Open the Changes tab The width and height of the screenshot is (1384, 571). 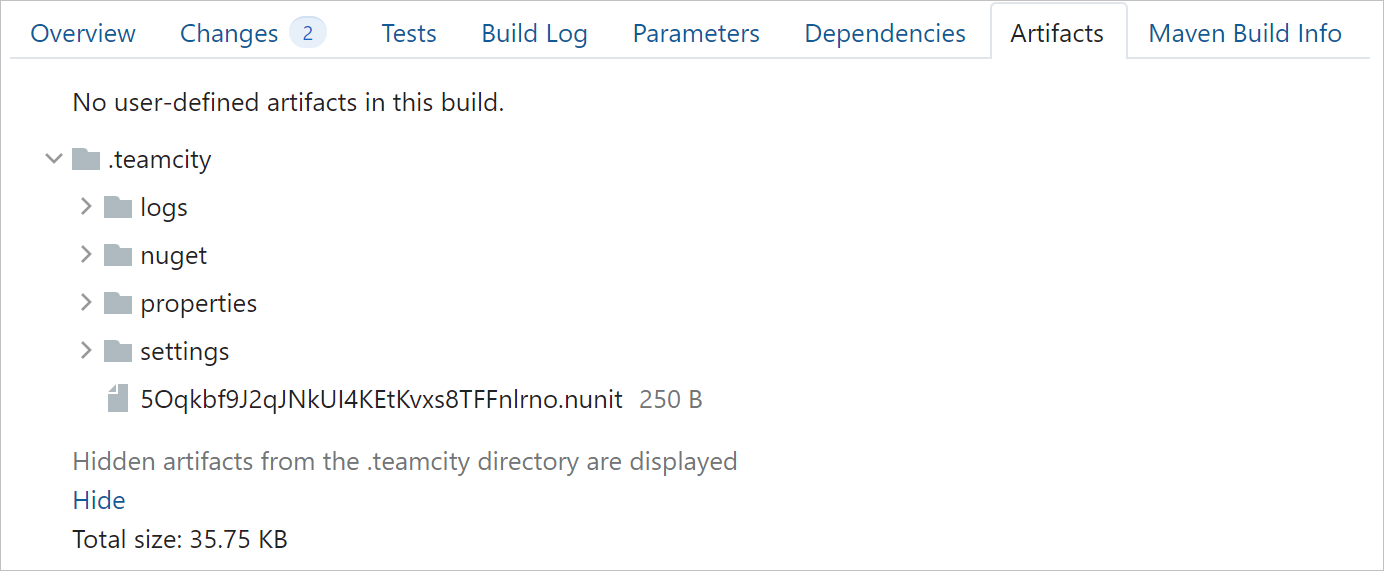pos(229,34)
